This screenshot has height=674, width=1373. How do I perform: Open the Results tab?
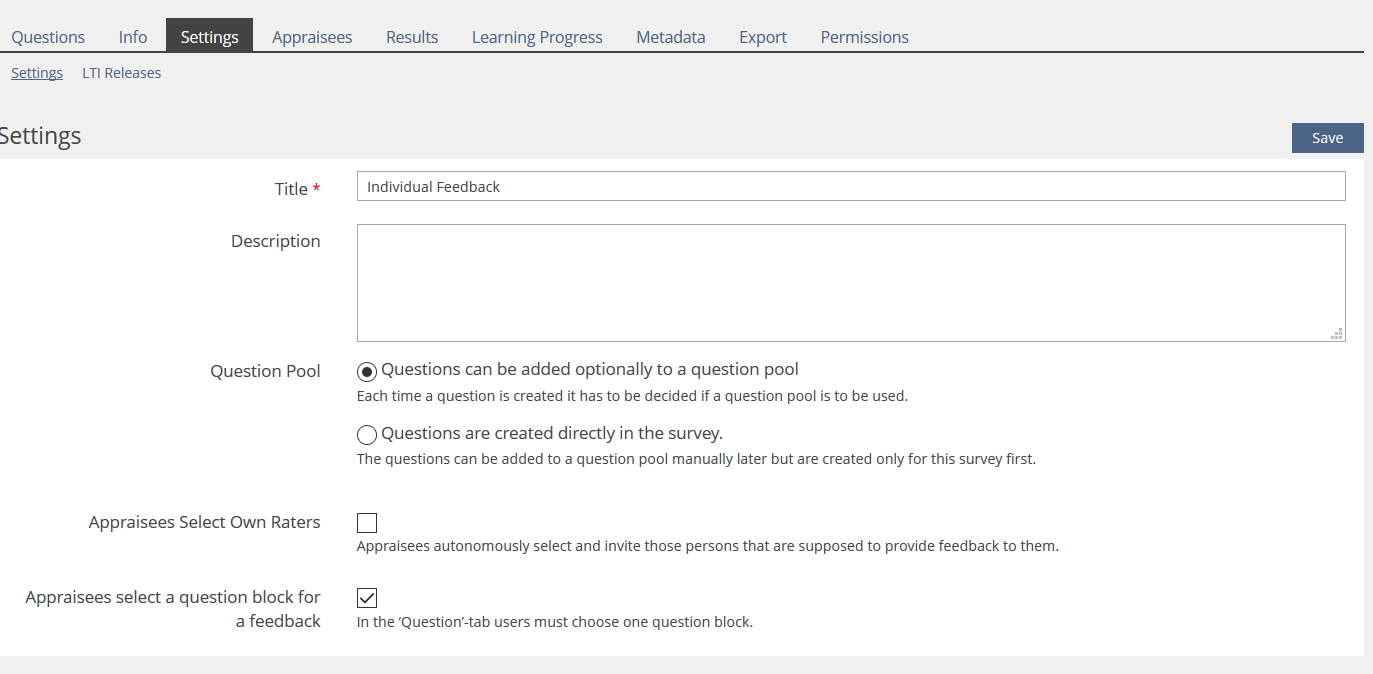click(x=412, y=37)
